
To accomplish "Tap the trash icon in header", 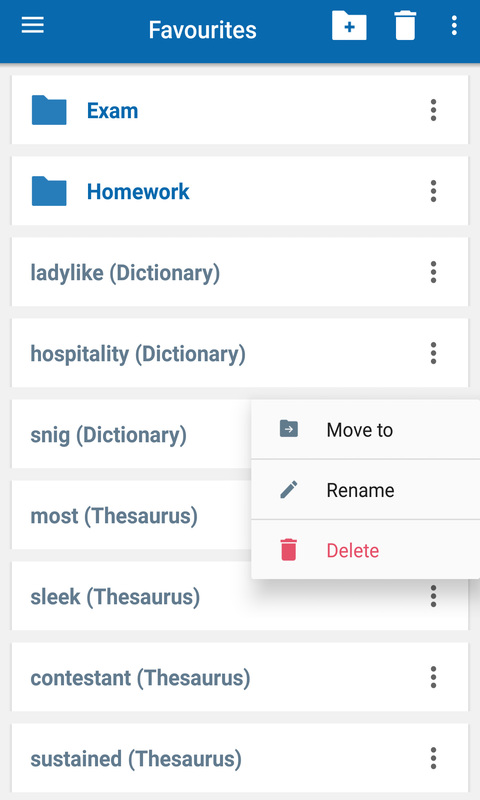I will coord(406,25).
